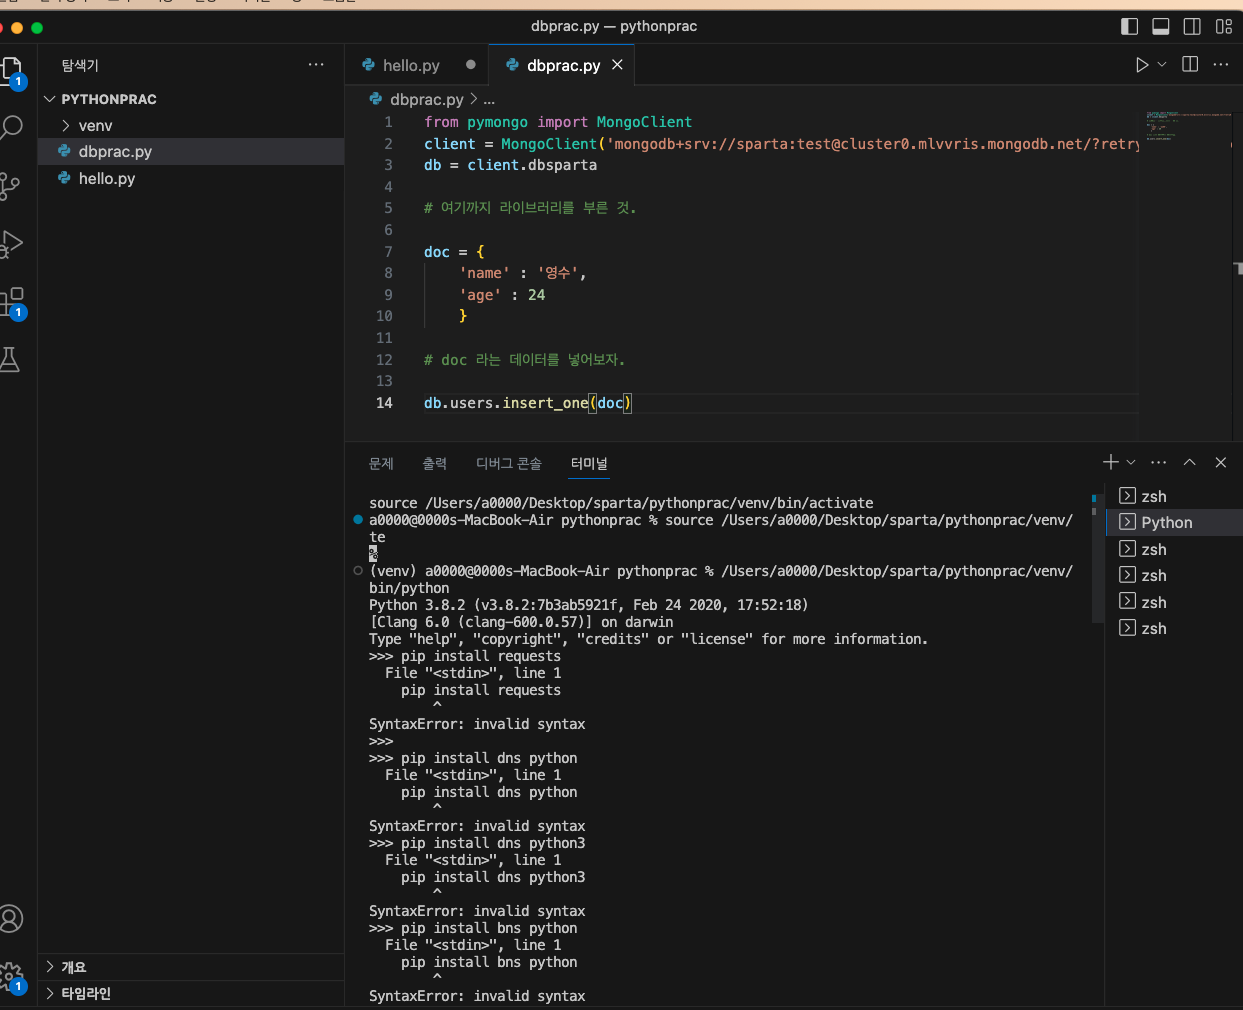
Task: Select the first zsh terminal
Action: 1174,496
